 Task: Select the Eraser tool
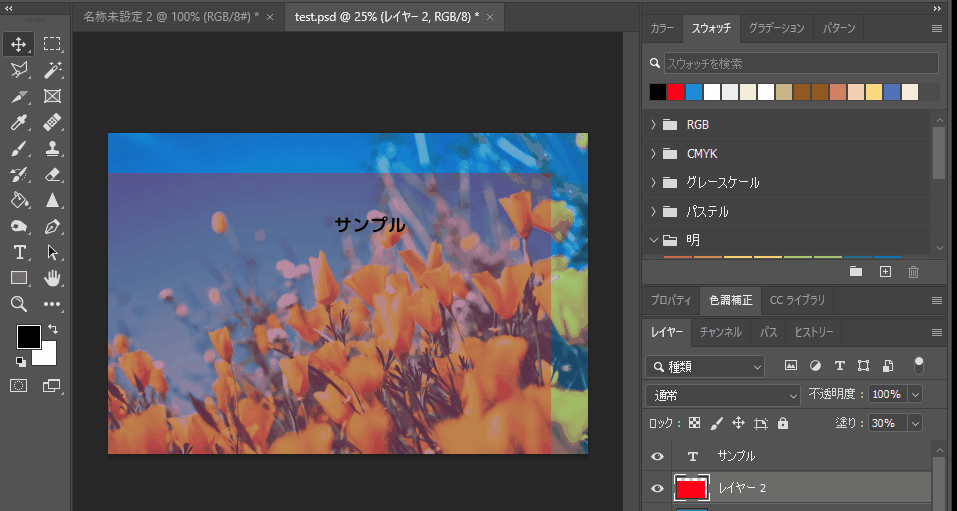52,175
